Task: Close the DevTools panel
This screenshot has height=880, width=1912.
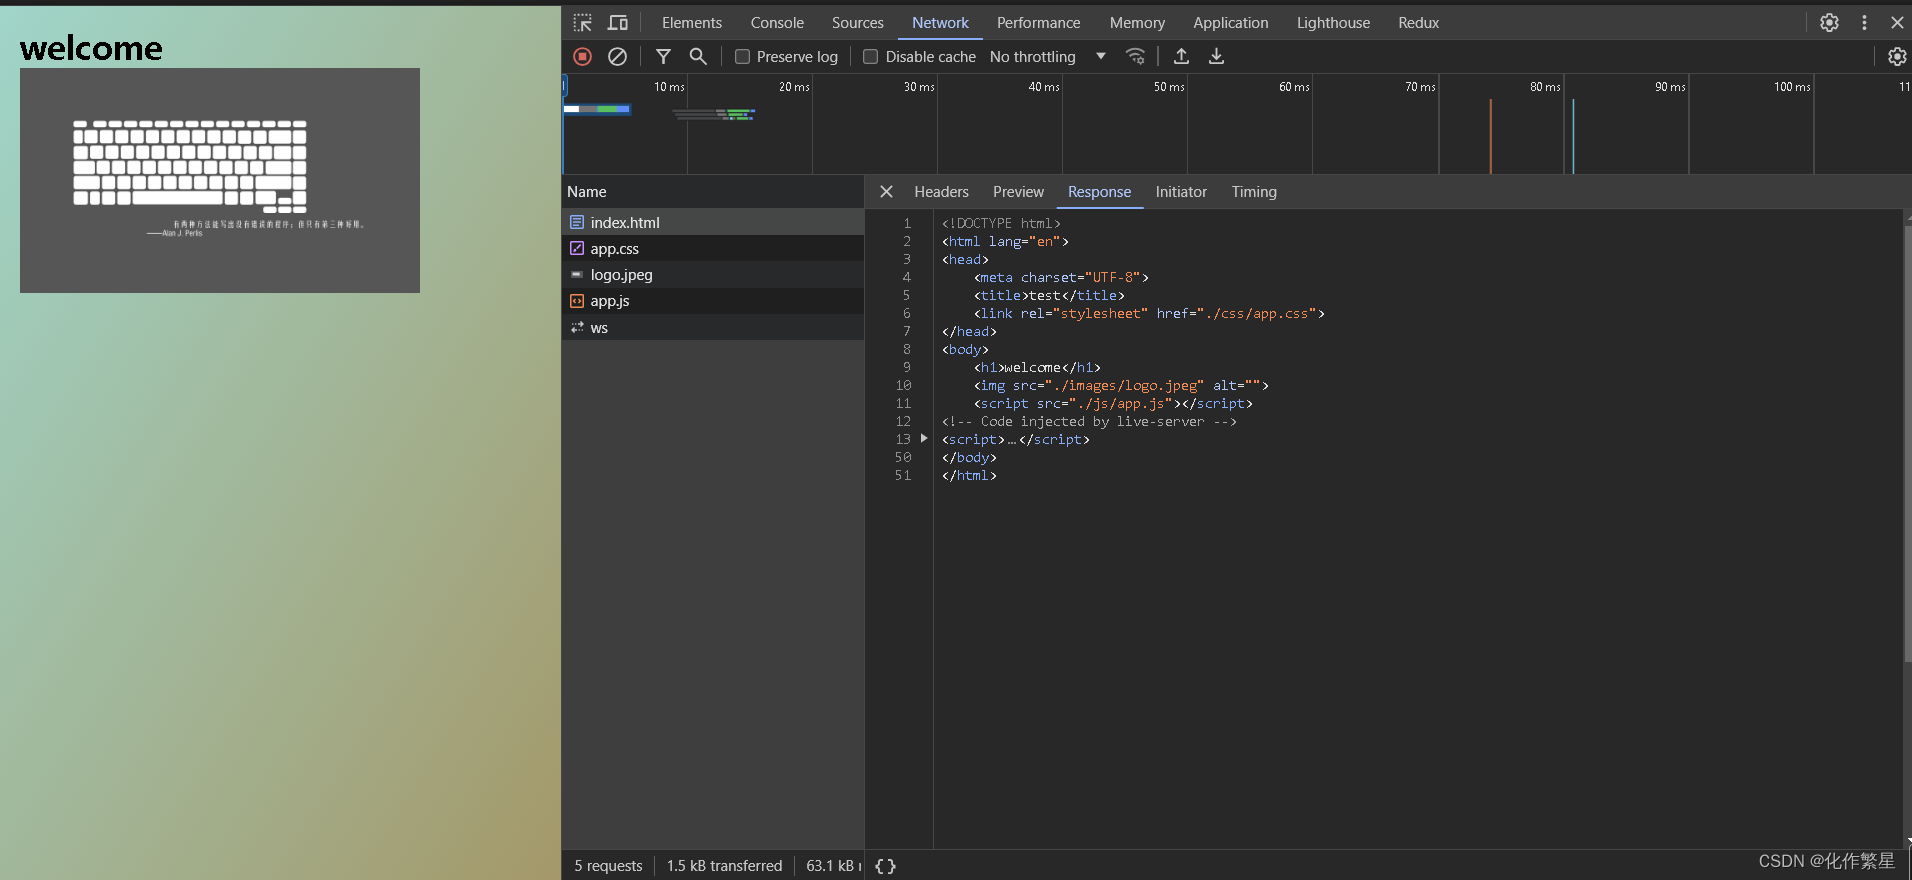Action: [x=1897, y=22]
